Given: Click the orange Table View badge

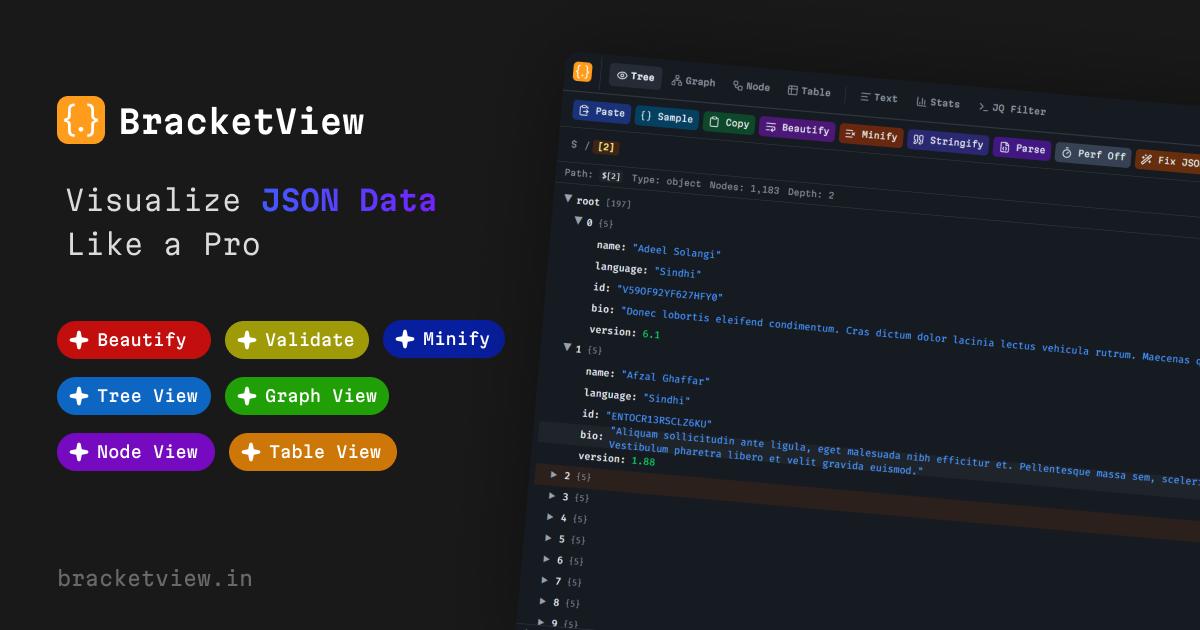Looking at the screenshot, I should pyautogui.click(x=313, y=452).
